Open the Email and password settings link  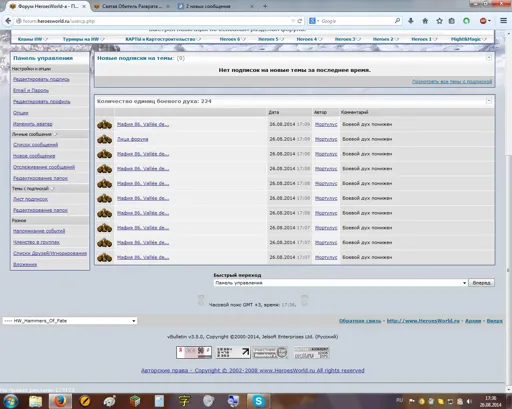[31, 90]
